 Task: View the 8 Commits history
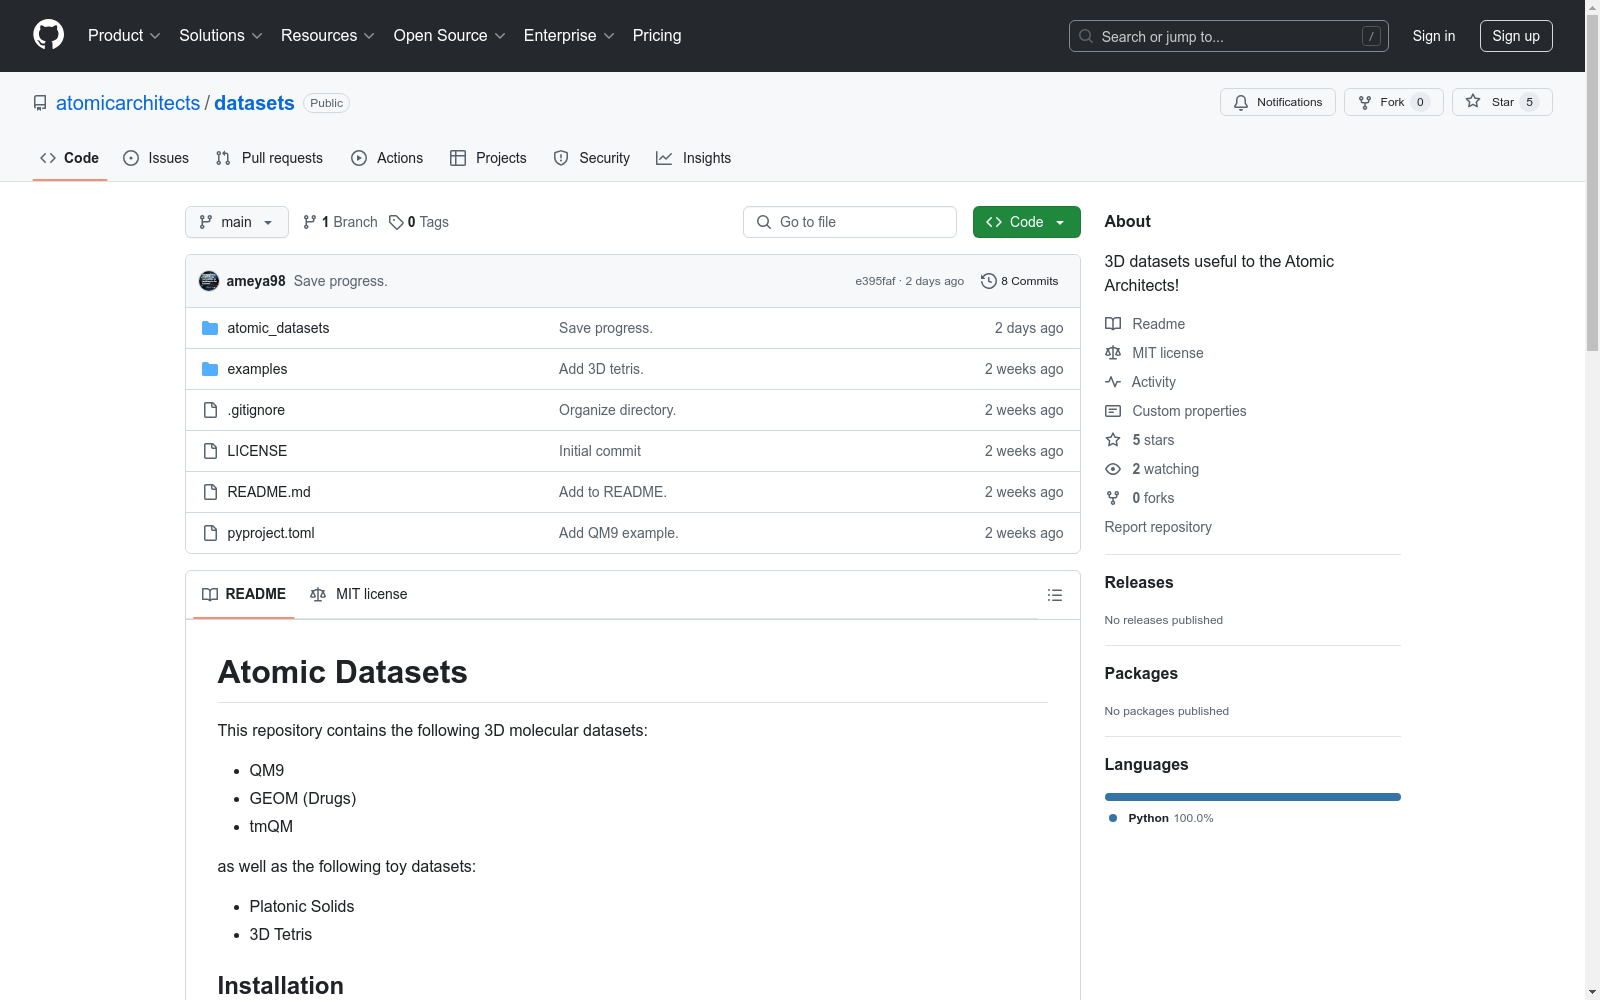(x=1020, y=281)
